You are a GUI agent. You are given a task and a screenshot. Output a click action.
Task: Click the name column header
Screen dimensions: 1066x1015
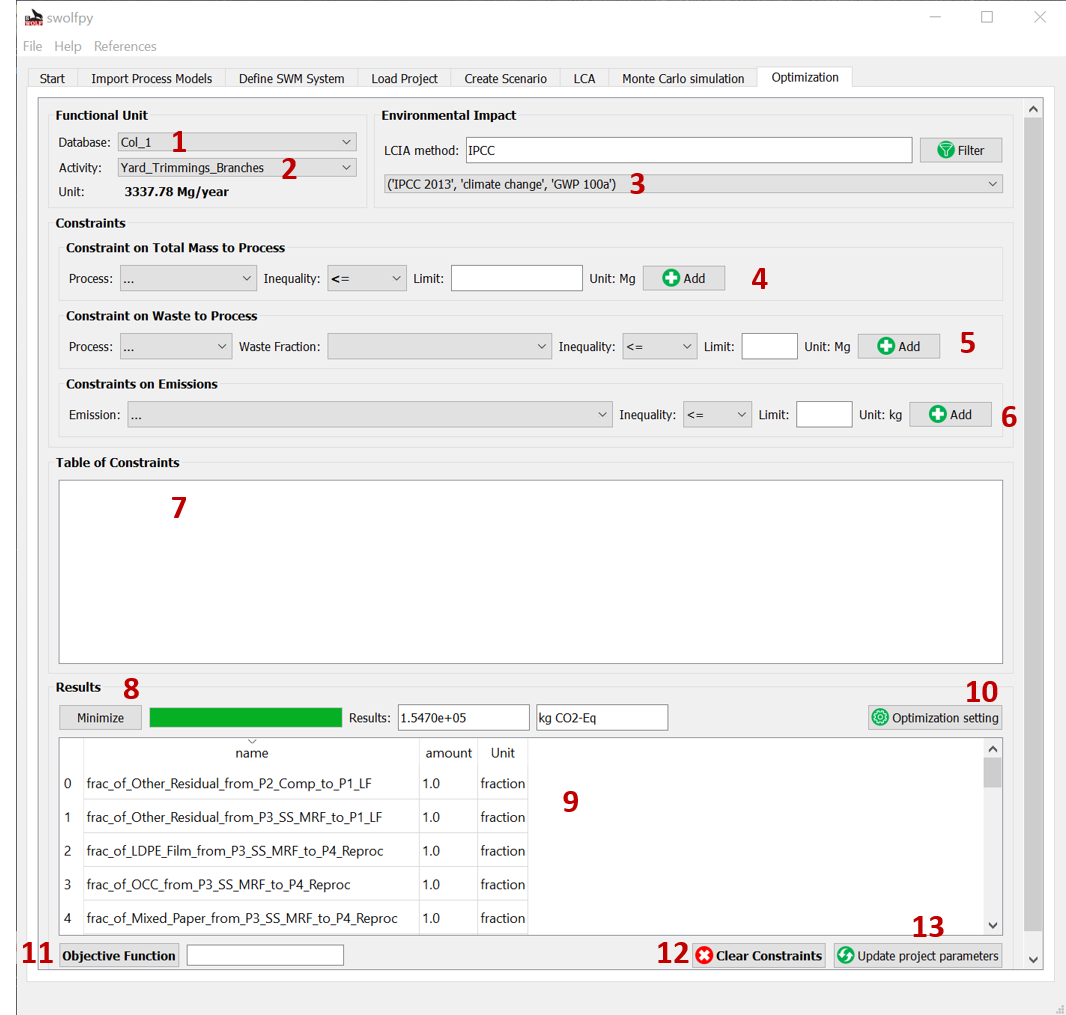[x=252, y=753]
